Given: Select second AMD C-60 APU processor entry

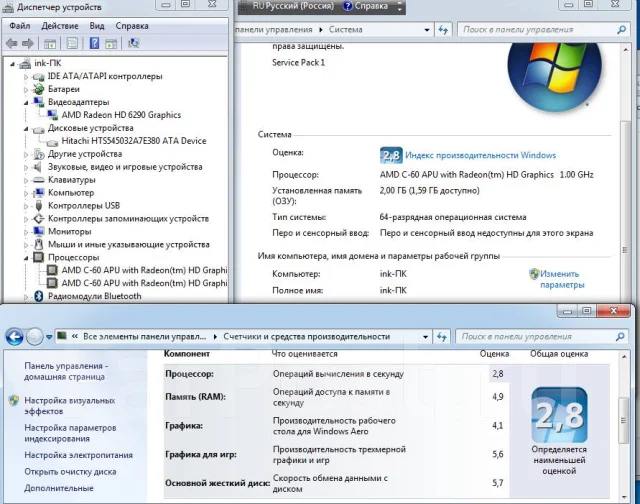Looking at the screenshot, I should (x=144, y=283).
